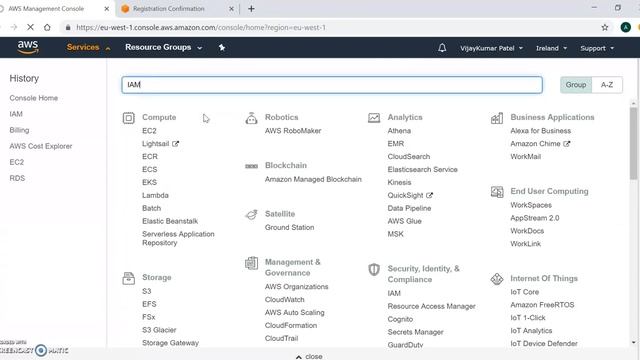
Task: Open AWS Cost Explorer from History
Action: [x=41, y=146]
